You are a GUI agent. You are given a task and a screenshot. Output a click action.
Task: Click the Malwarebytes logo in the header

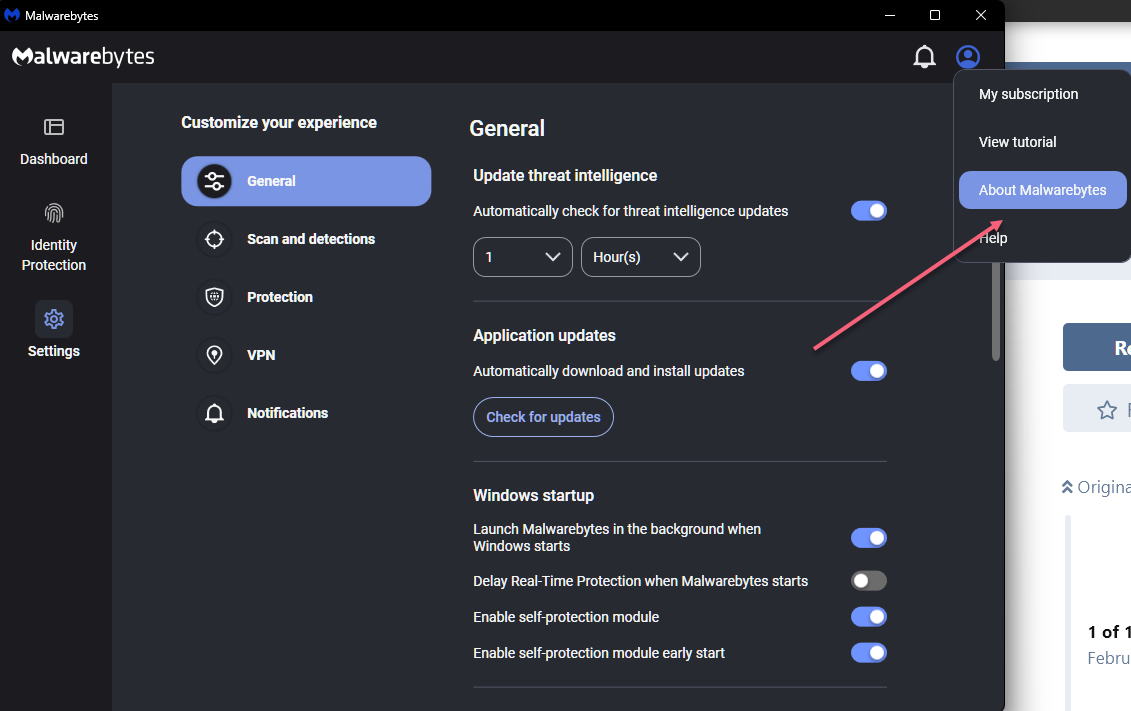click(83, 56)
